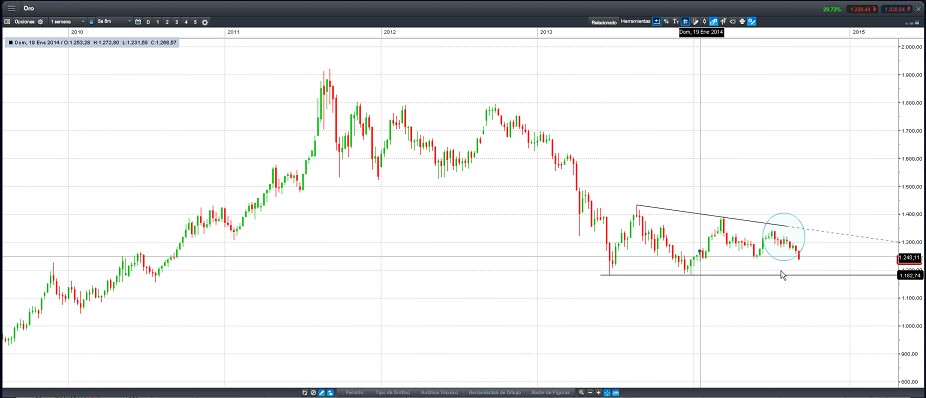The height and width of the screenshot is (398, 926).
Task: Click the red sell price button
Action: (x=862, y=9)
